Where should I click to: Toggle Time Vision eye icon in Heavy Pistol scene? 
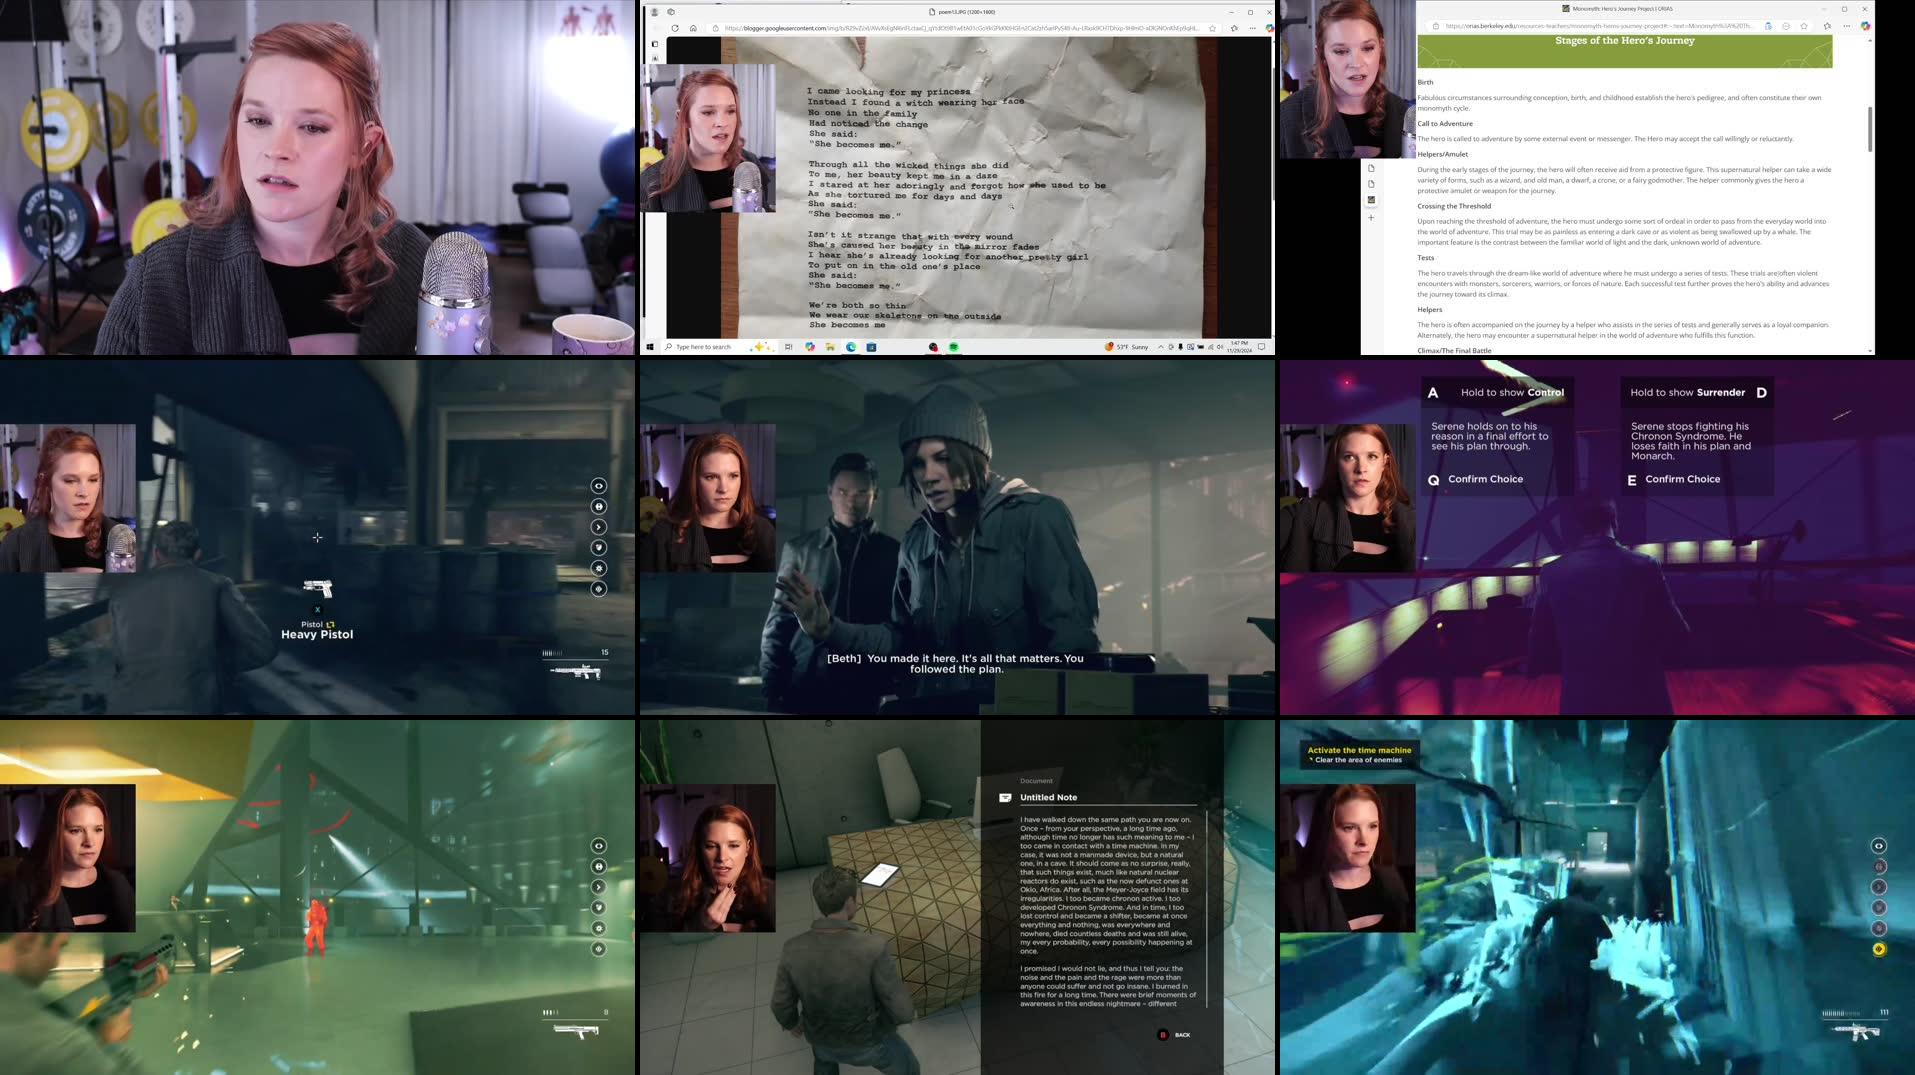(599, 486)
